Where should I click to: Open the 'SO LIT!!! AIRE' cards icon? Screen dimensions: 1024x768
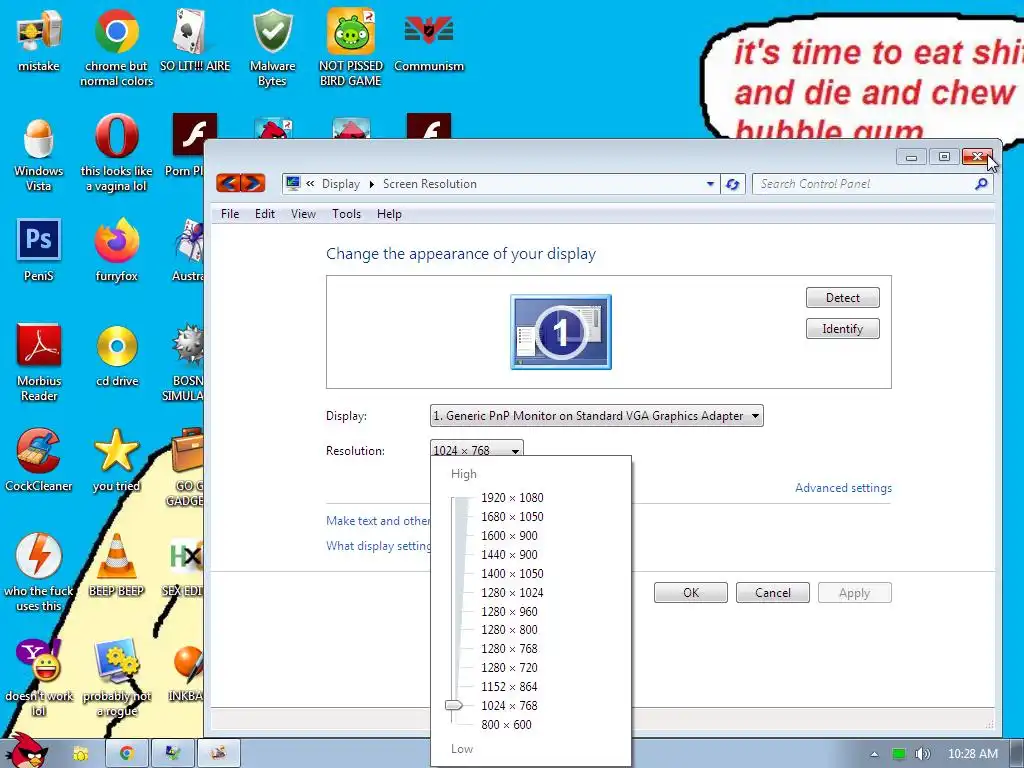195,40
